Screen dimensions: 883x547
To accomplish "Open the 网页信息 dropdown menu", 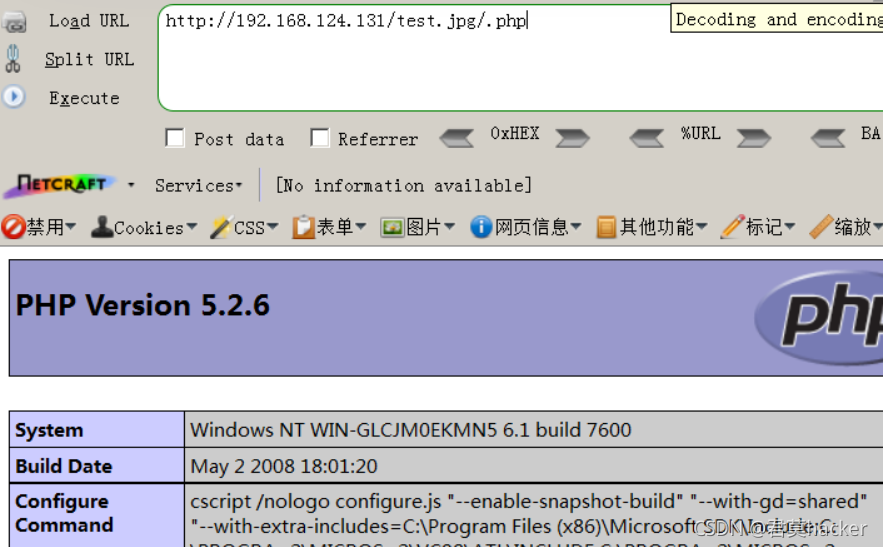I will coord(576,226).
